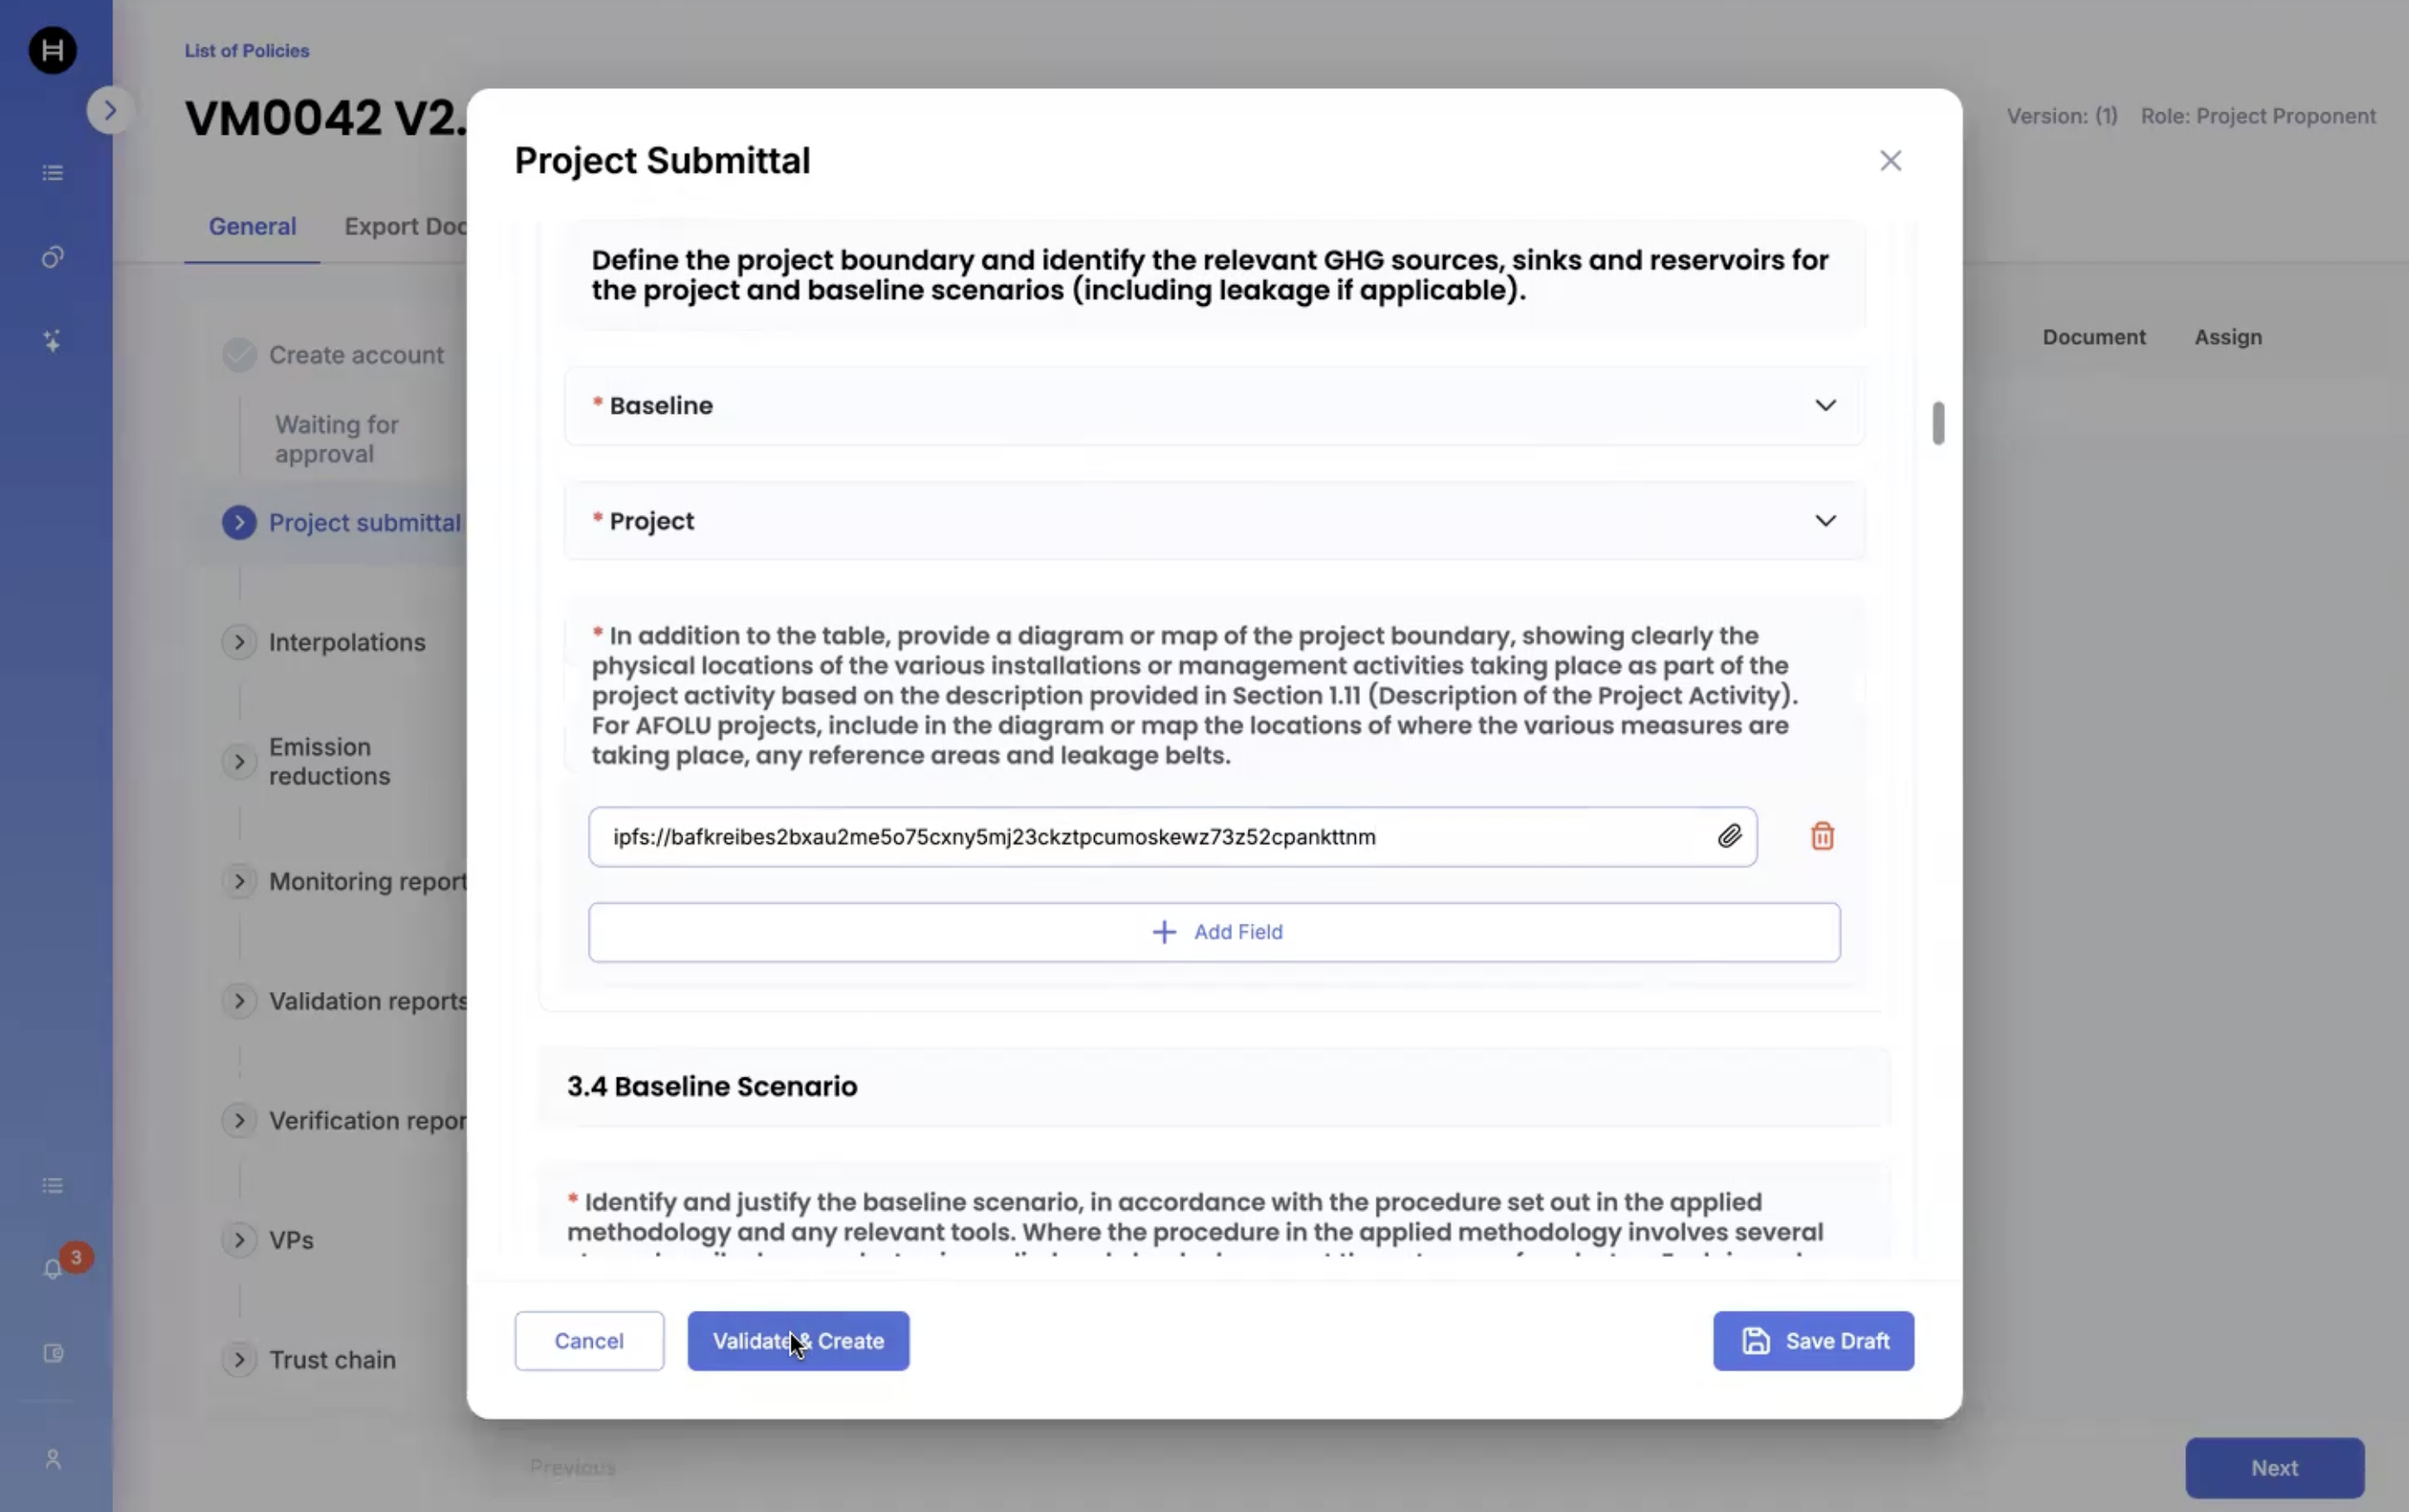Switch to the General tab
The image size is (2409, 1512).
252,226
